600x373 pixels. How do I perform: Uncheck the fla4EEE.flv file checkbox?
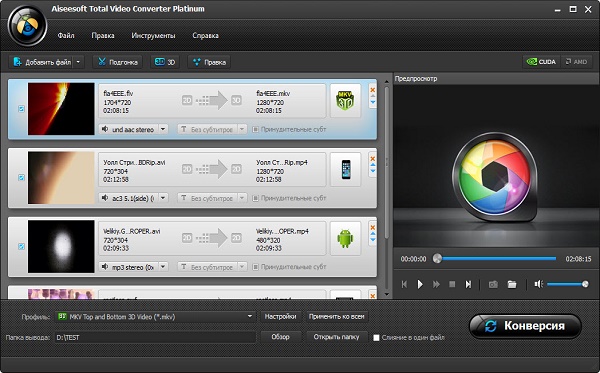(x=21, y=109)
